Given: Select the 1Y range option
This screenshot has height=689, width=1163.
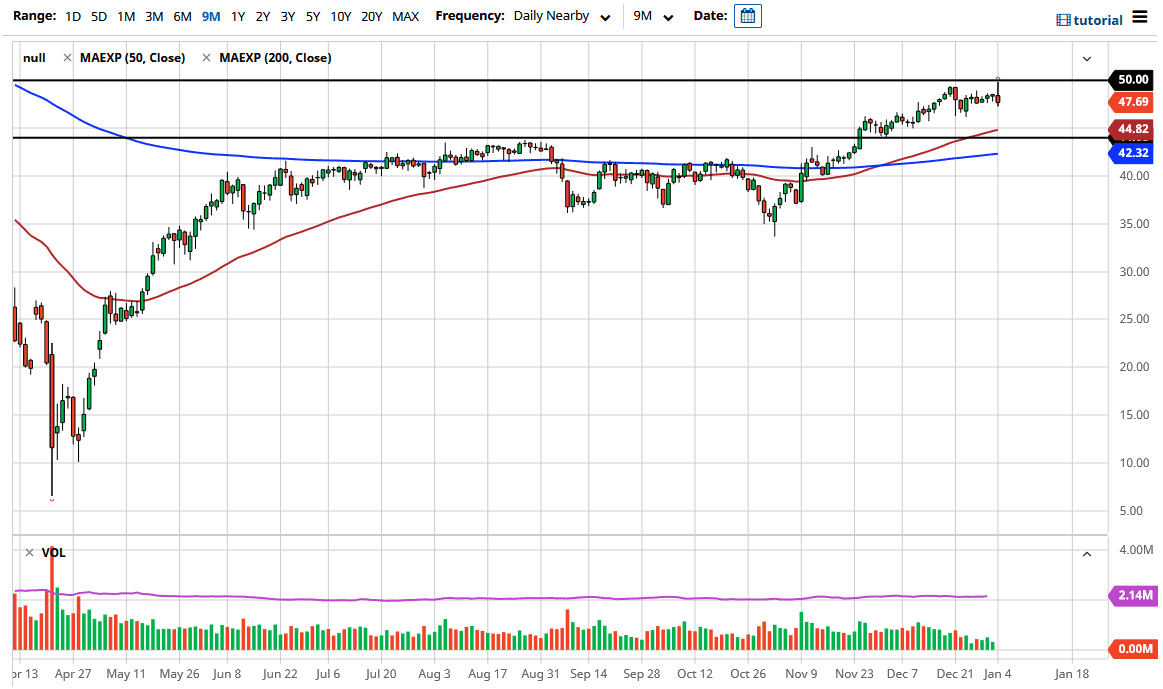Looking at the screenshot, I should 237,17.
